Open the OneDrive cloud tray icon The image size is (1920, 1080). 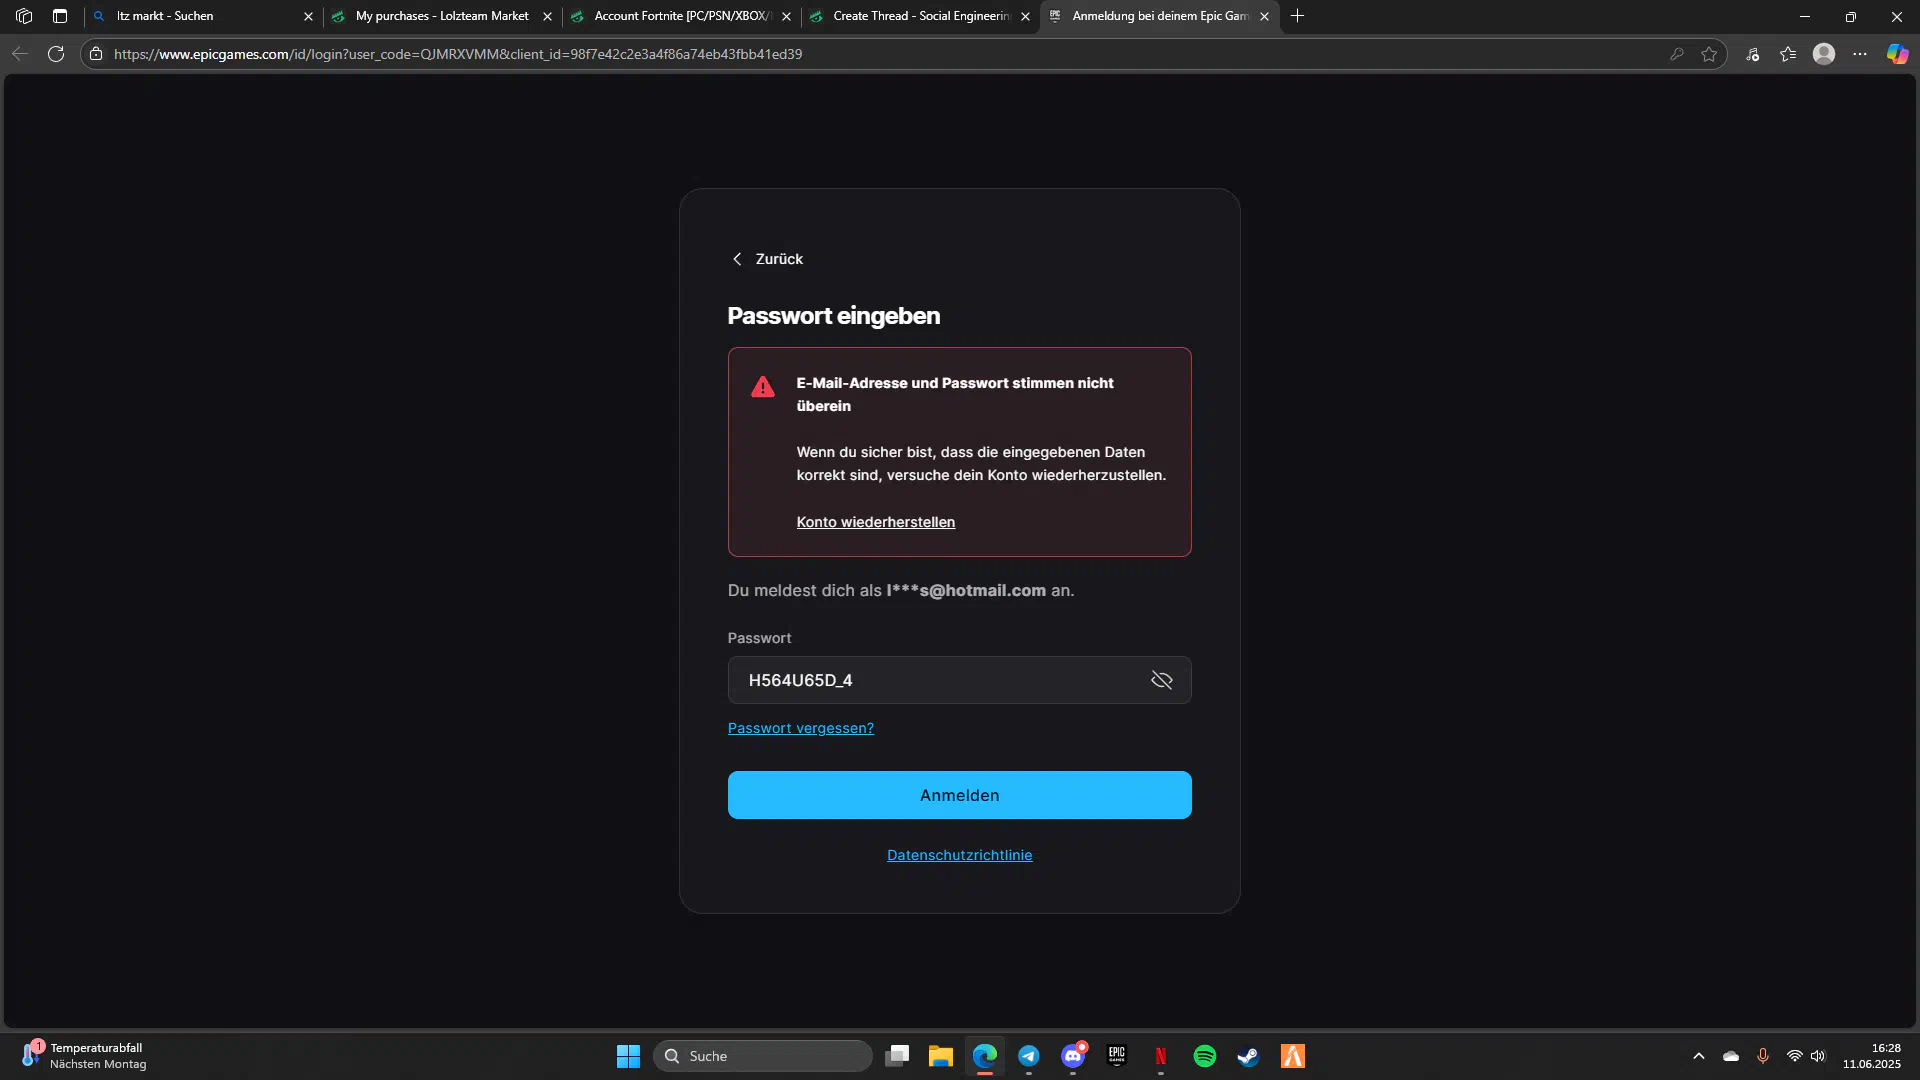coord(1731,1056)
